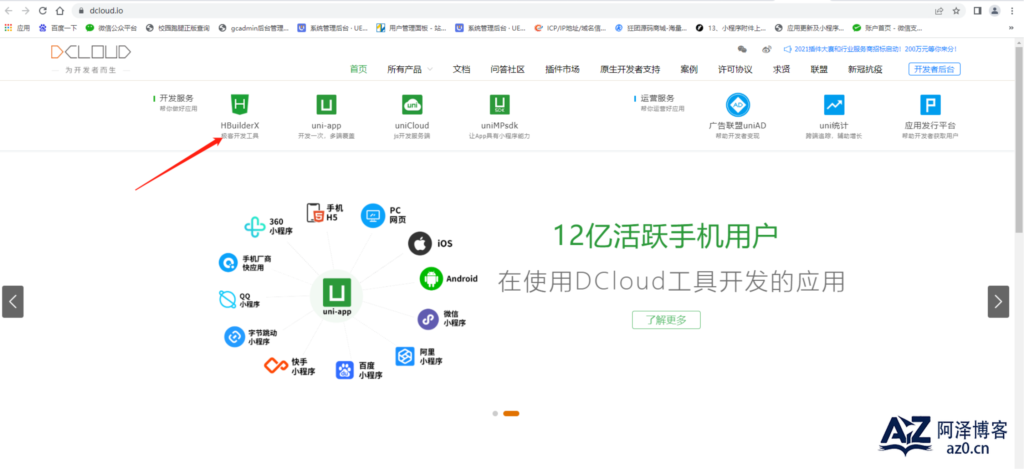Open the browser side panel icon
The width and height of the screenshot is (1024, 469).
pyautogui.click(x=978, y=10)
